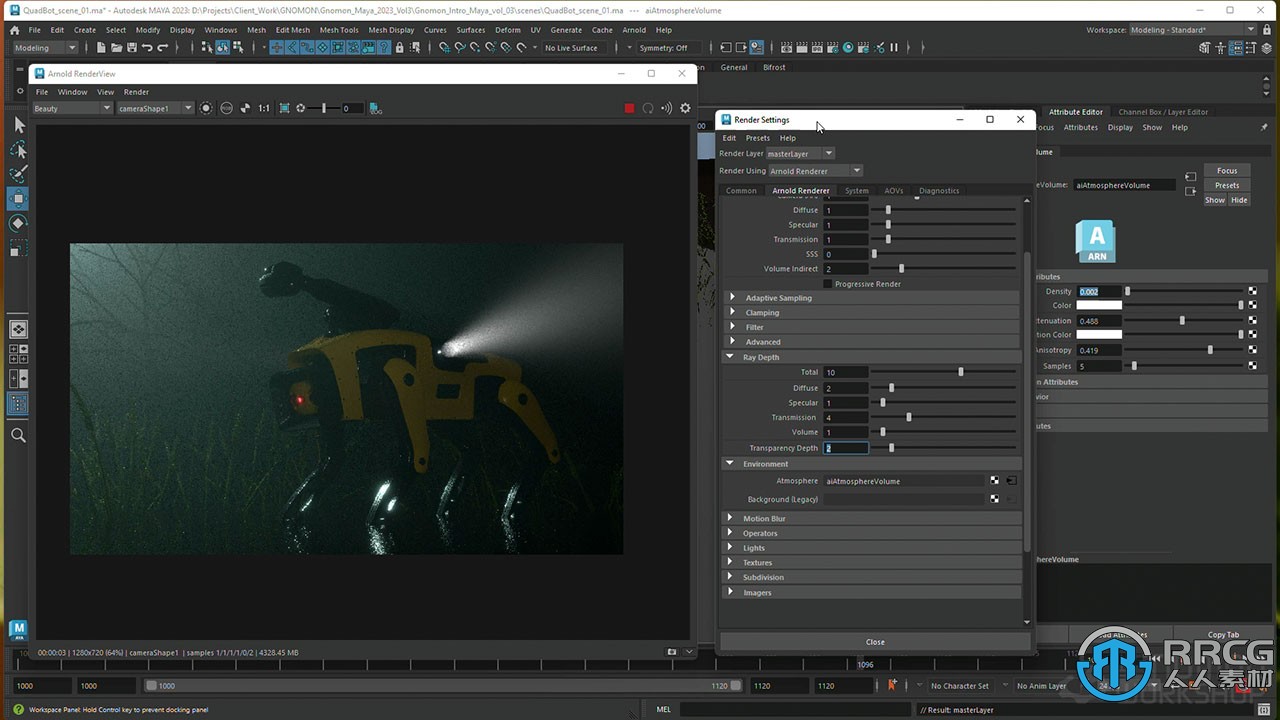The width and height of the screenshot is (1280, 720).
Task: Click the red Stop render icon in RenderView
Action: coord(629,108)
